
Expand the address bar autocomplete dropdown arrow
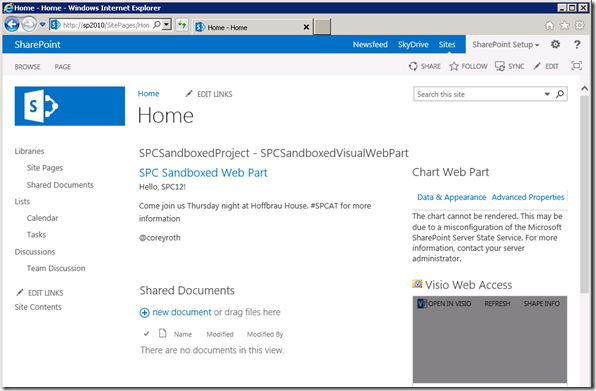pyautogui.click(x=166, y=25)
